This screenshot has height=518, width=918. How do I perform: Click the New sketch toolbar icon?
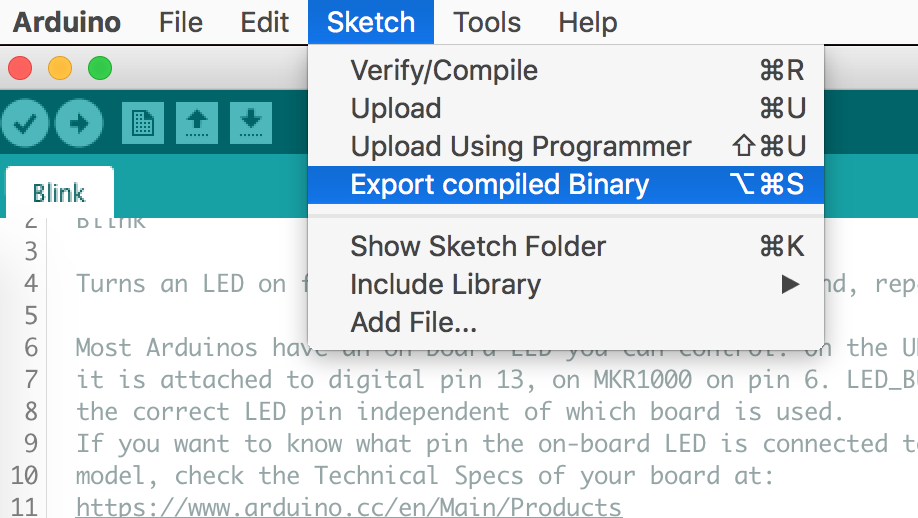pyautogui.click(x=143, y=123)
